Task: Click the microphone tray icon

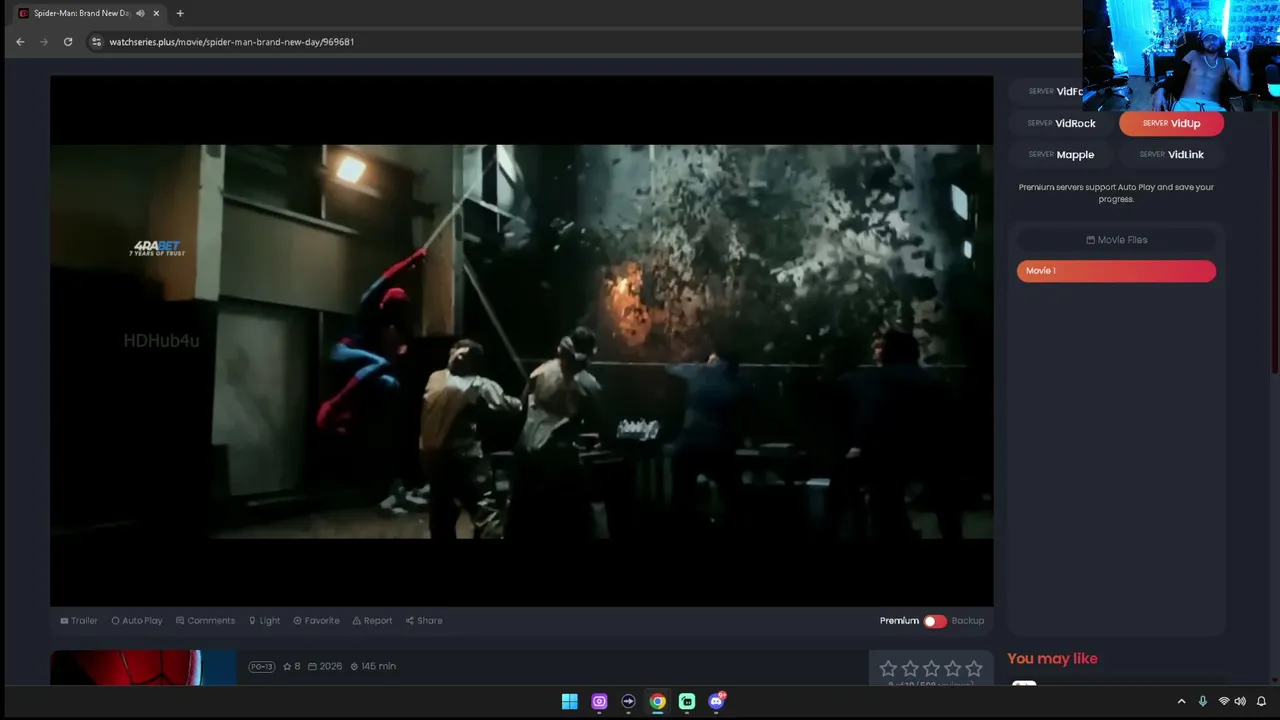Action: tap(1203, 702)
